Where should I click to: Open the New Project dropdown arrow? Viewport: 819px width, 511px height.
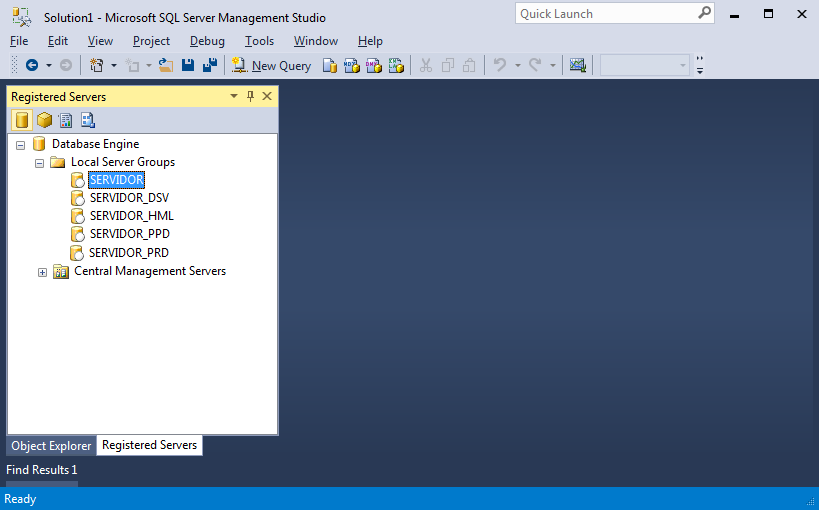click(113, 65)
